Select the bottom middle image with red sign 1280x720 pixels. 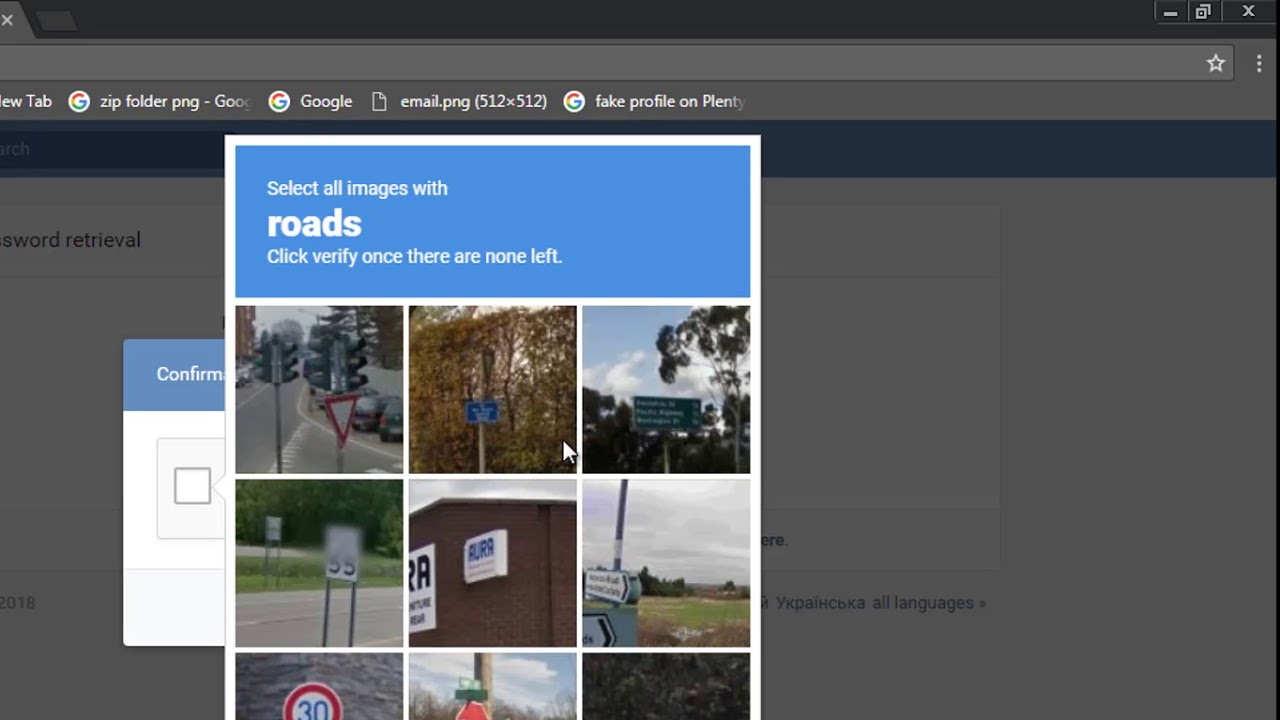tap(492, 686)
